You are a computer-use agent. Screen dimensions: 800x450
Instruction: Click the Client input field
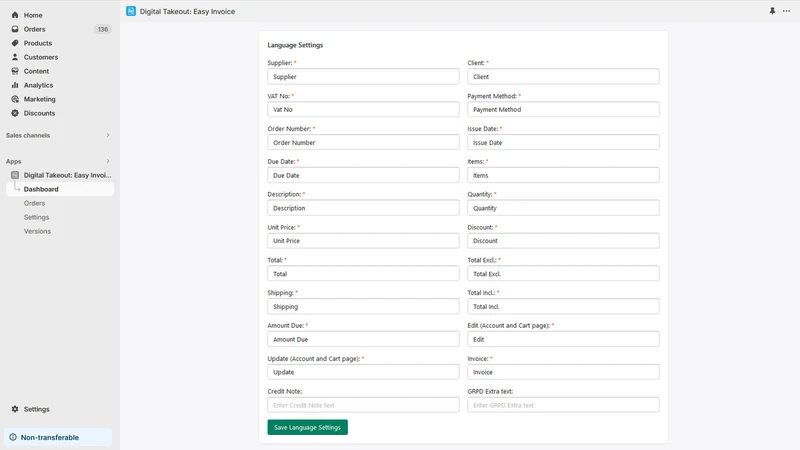click(x=563, y=77)
